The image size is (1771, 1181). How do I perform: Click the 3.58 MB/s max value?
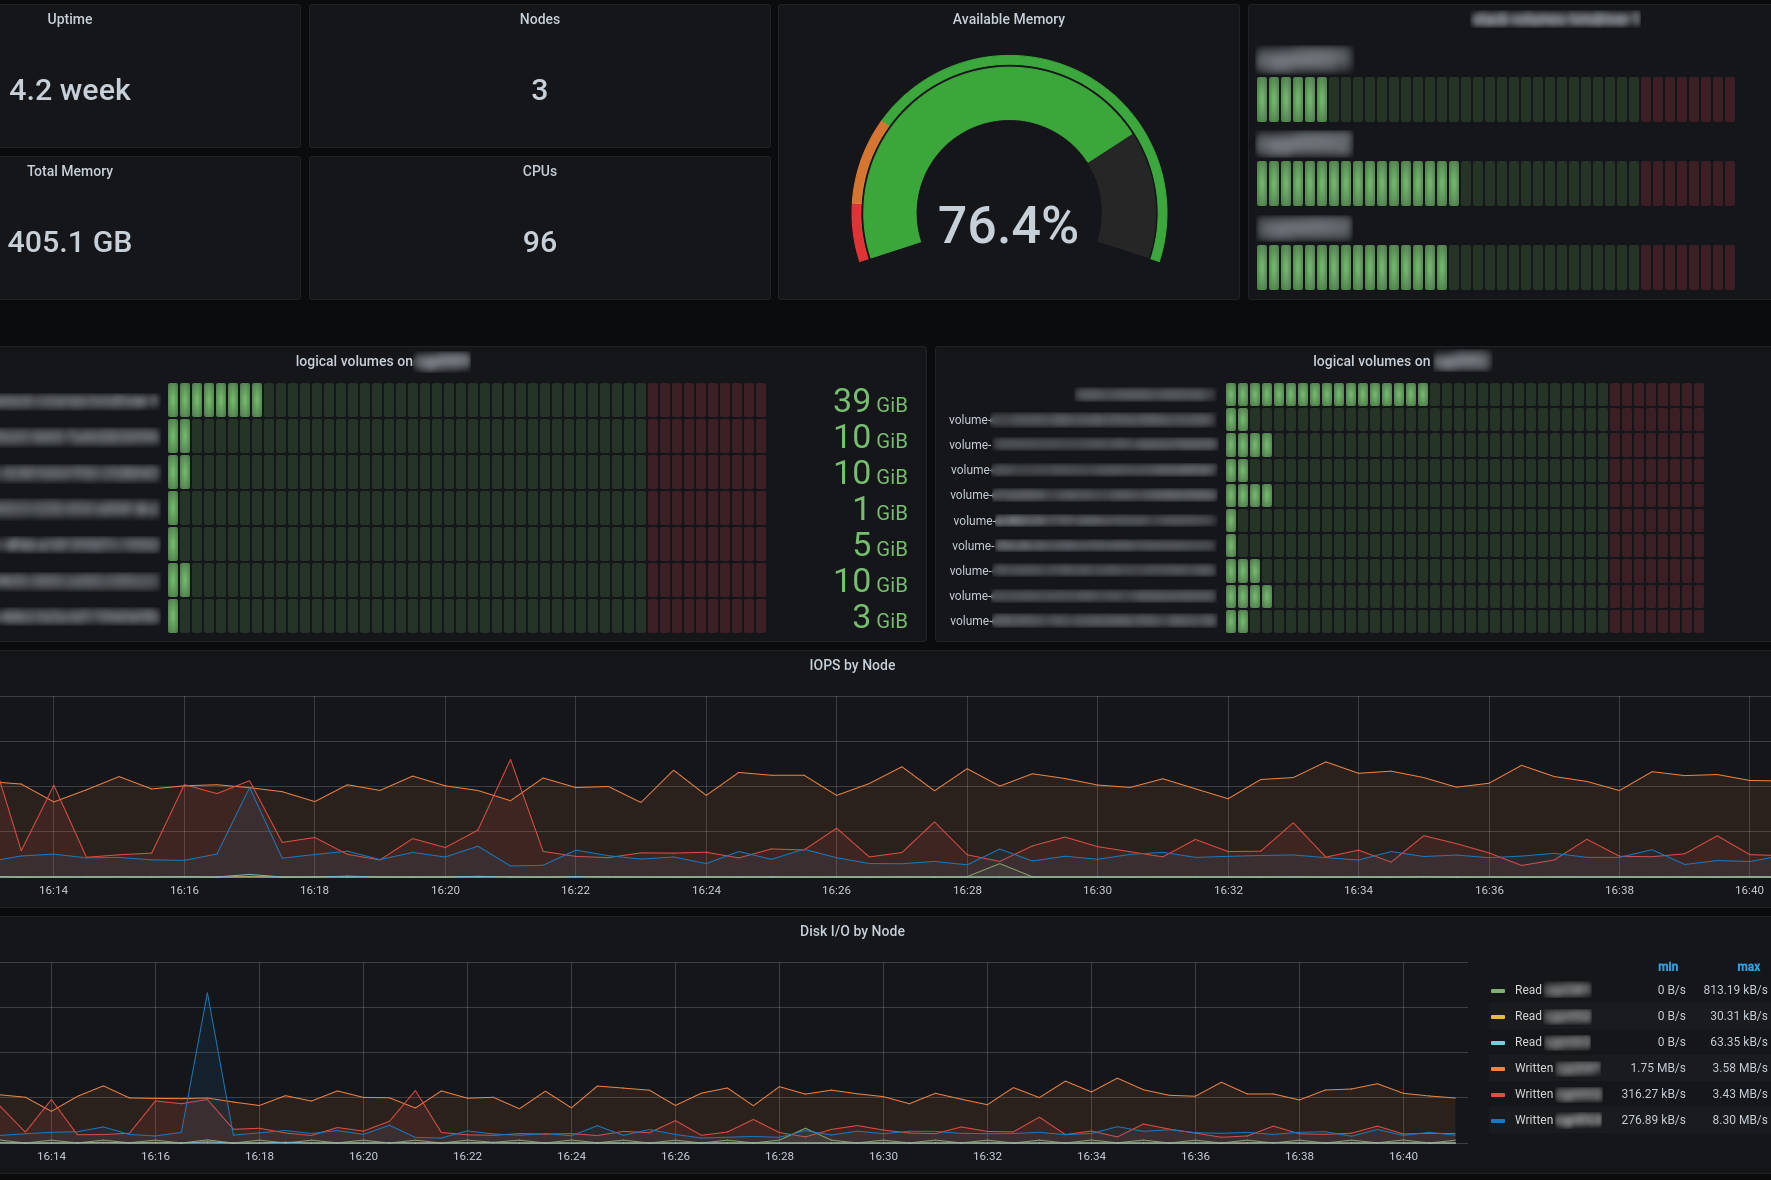(1740, 1068)
